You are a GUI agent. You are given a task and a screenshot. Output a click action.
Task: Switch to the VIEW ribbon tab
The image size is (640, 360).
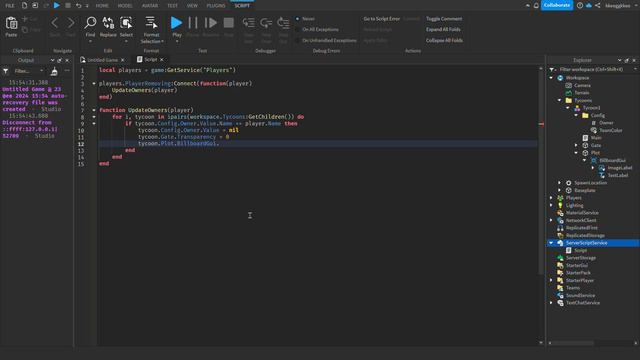[x=192, y=6]
